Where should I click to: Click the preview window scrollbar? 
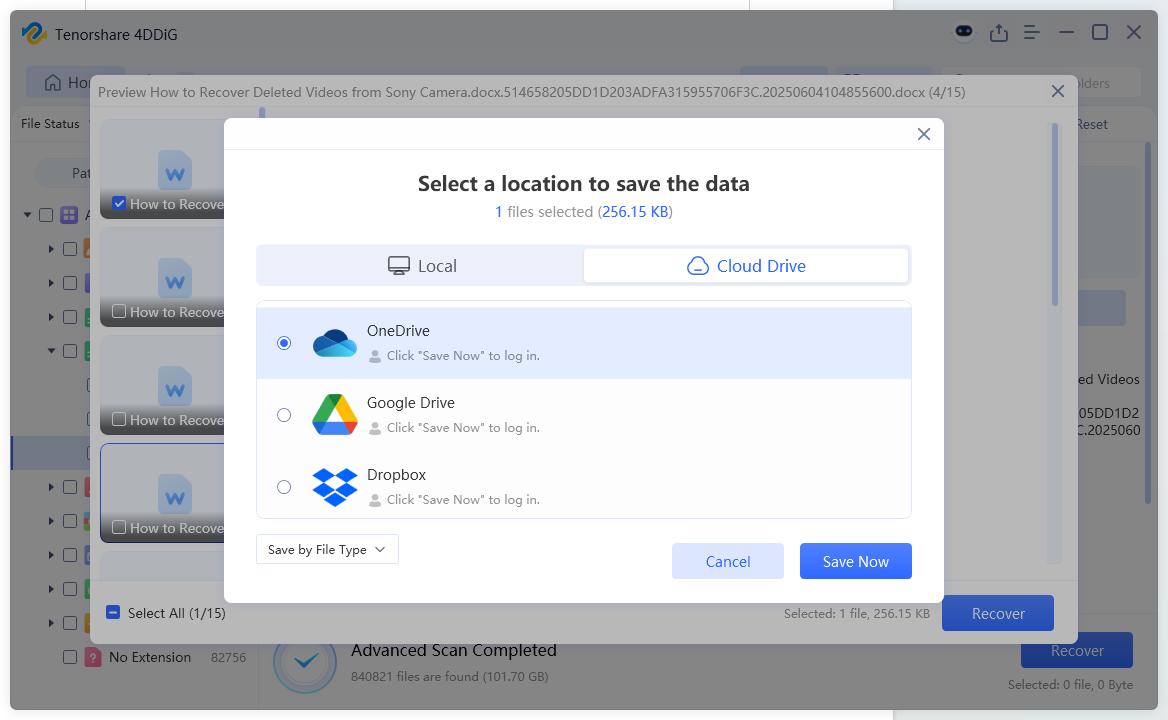[1055, 216]
